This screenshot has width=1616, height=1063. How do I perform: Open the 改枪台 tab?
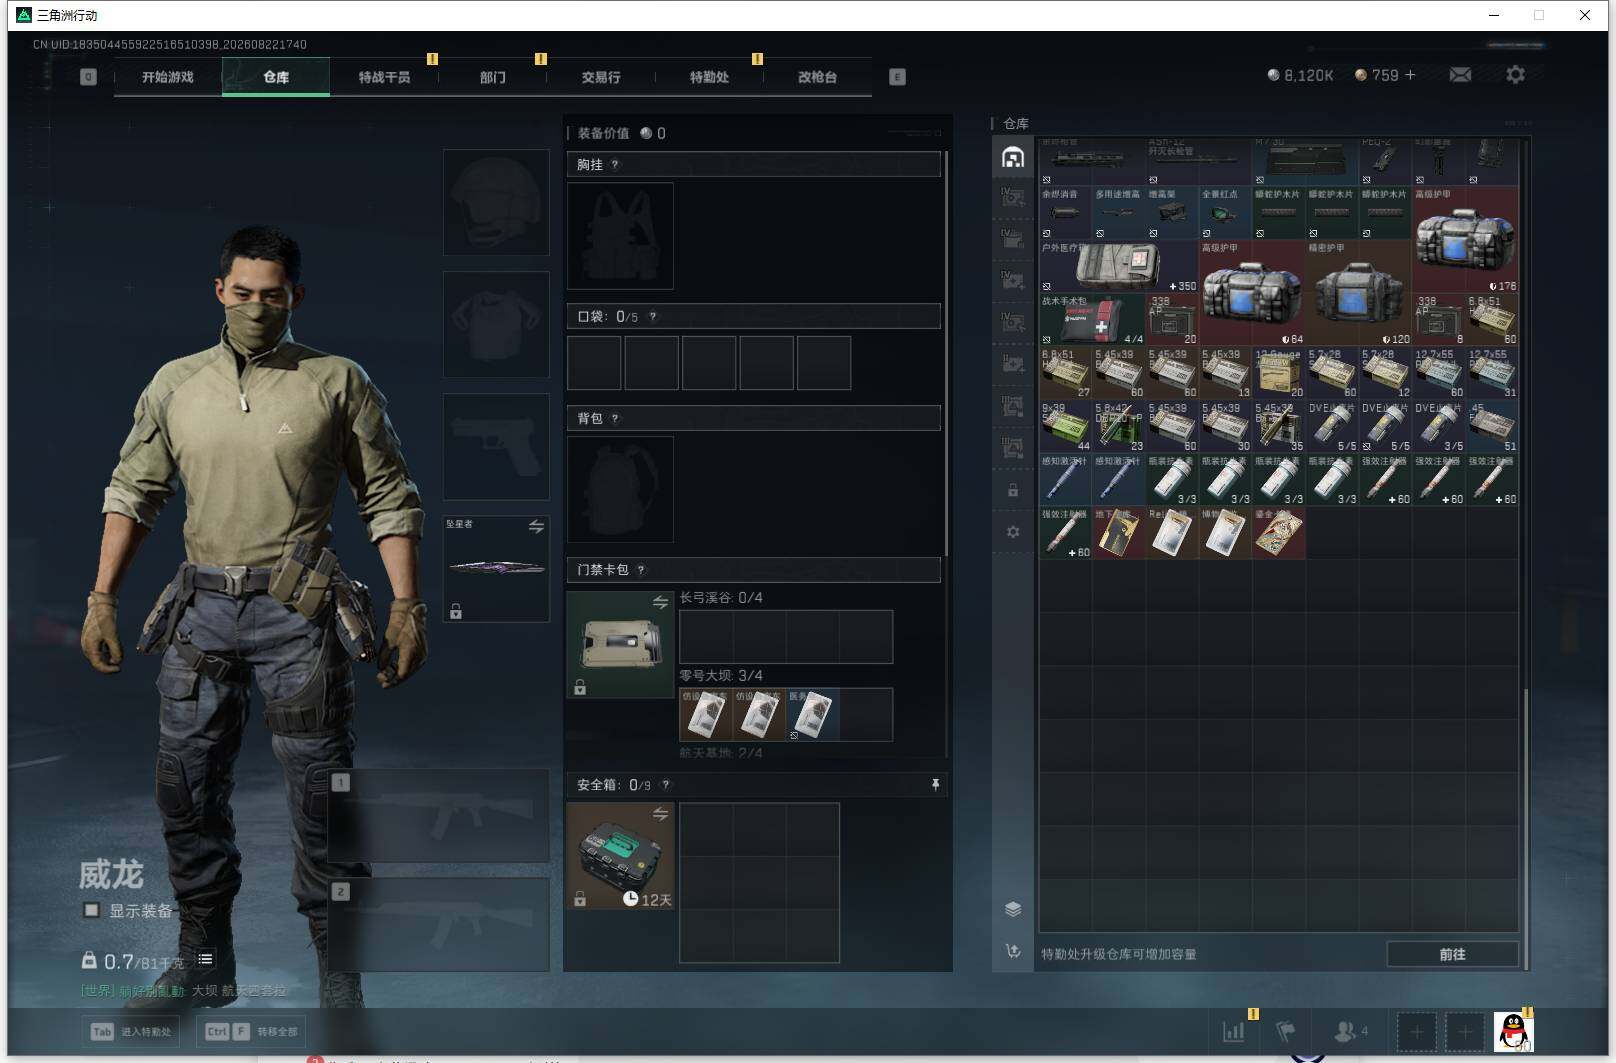817,77
